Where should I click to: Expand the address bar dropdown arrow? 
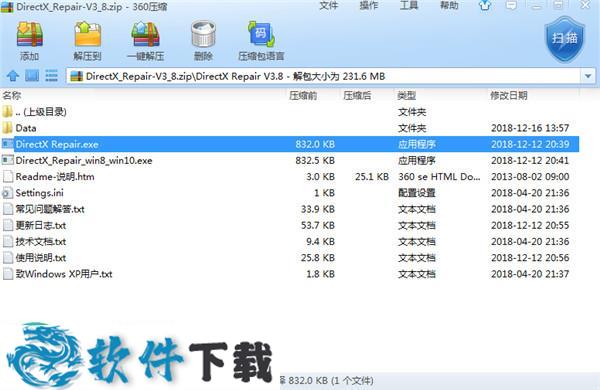588,76
